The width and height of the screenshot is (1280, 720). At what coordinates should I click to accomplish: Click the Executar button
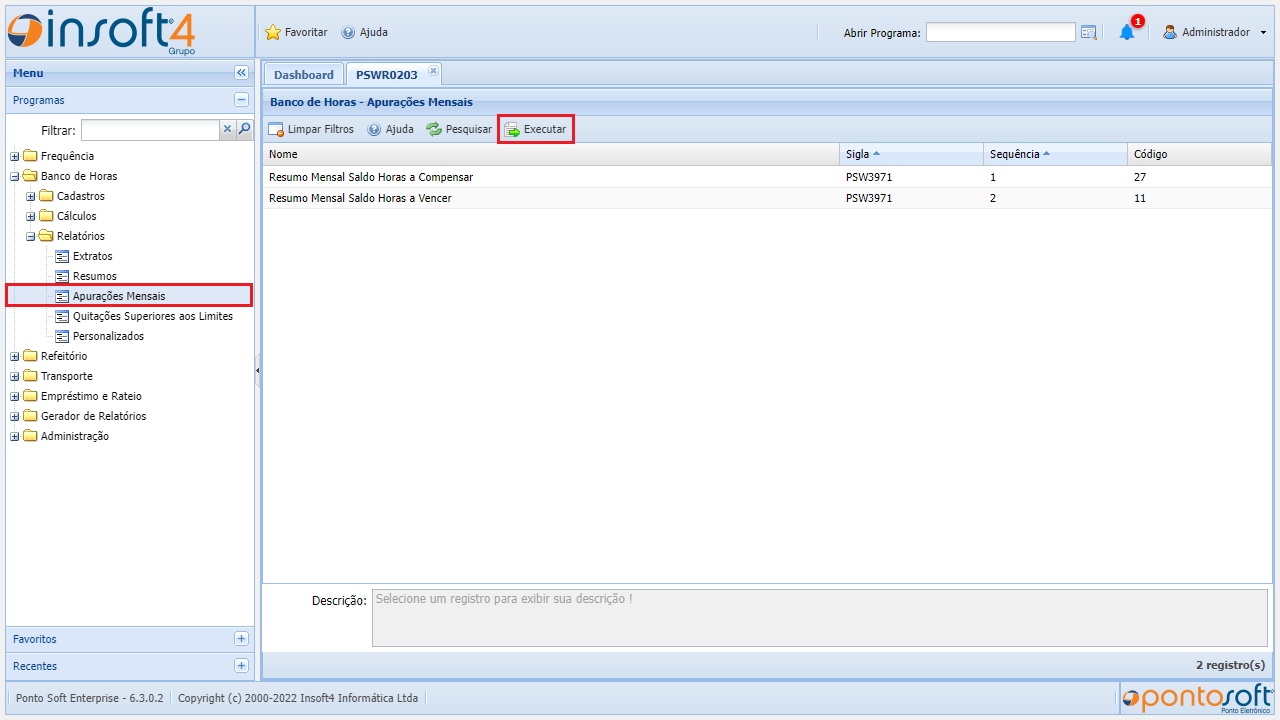point(536,129)
